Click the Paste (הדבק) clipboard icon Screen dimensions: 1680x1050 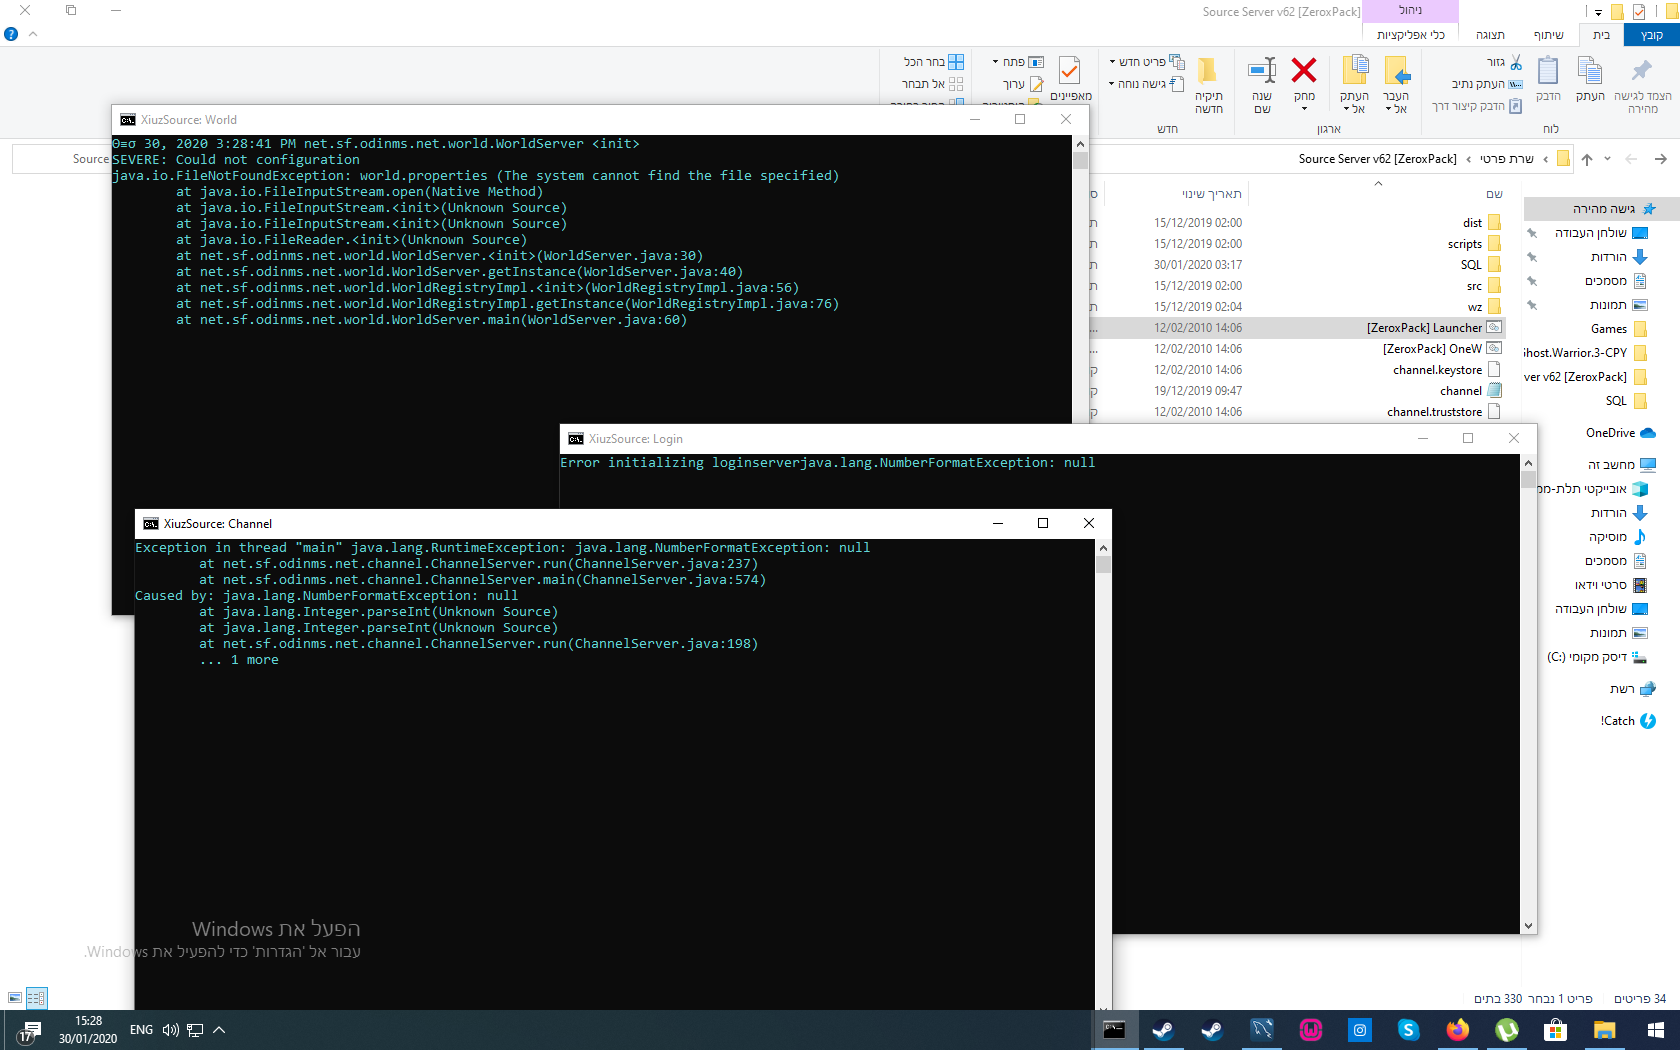point(1548,70)
